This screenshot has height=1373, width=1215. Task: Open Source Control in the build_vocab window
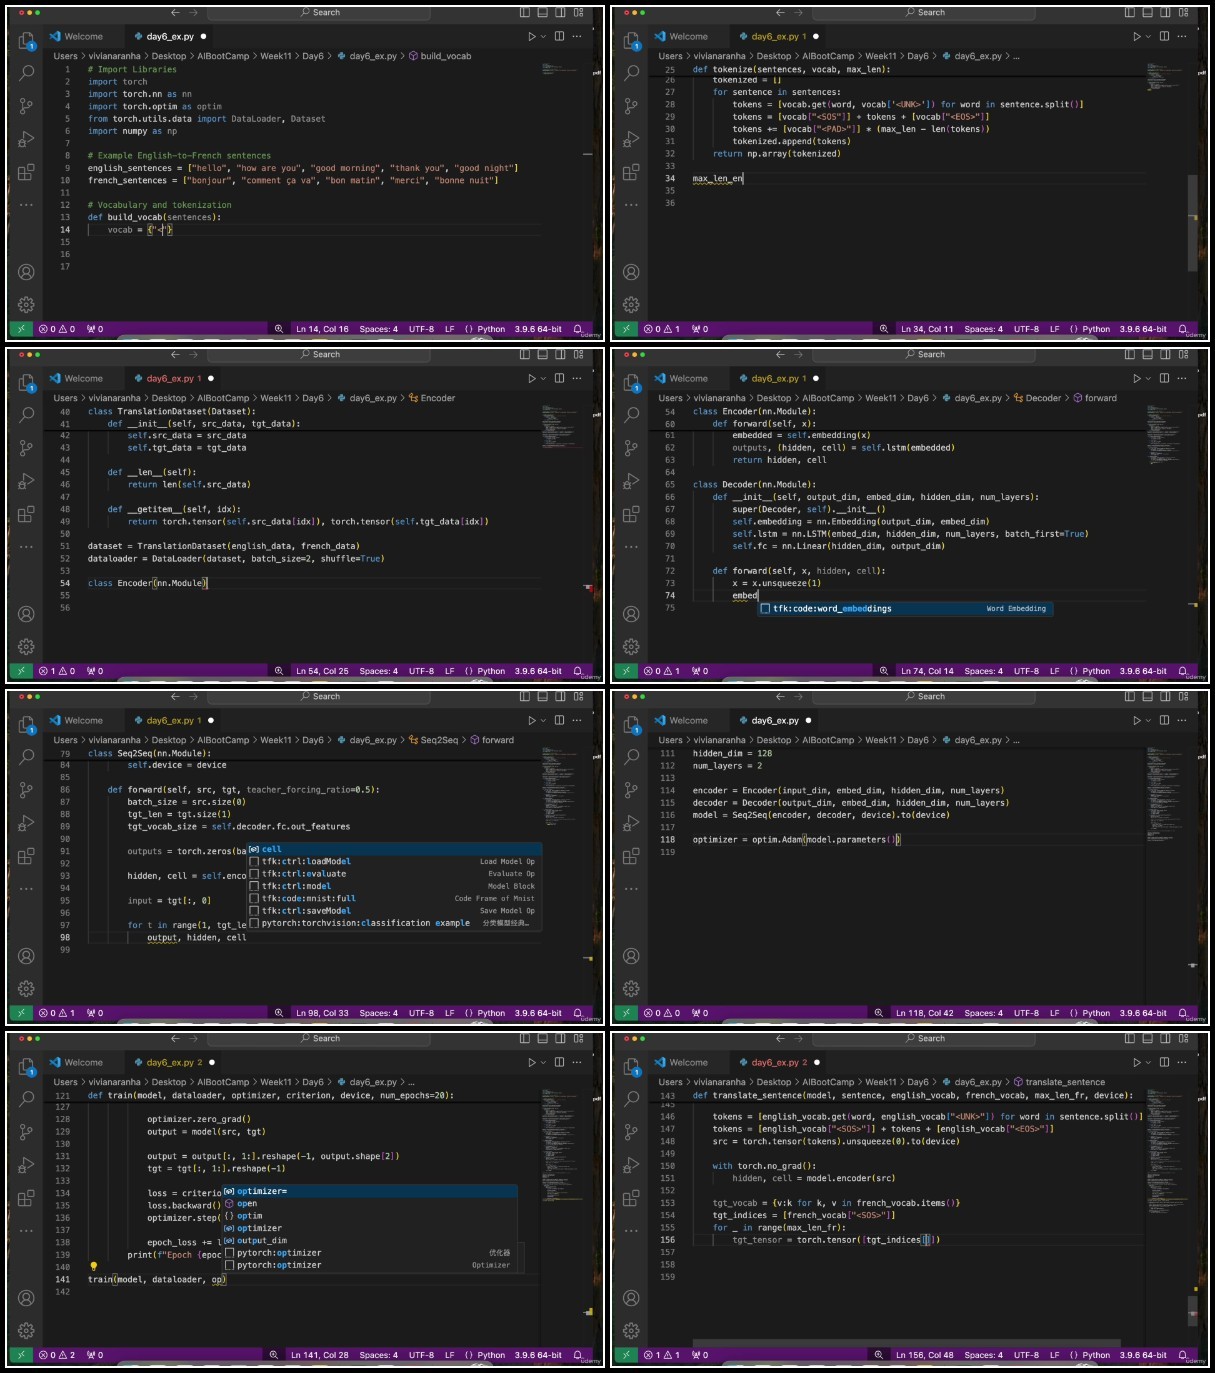coord(26,106)
